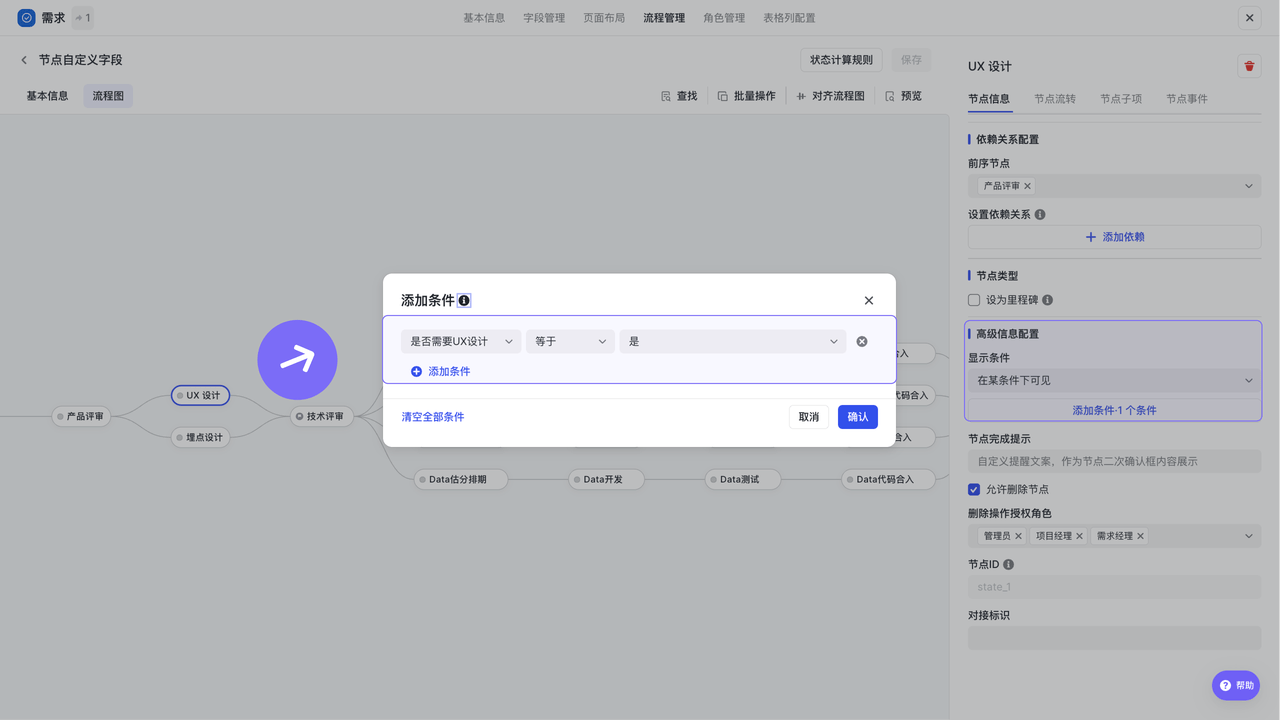Viewport: 1280px width, 720px height.
Task: Expand the 等于 operator dropdown
Action: tap(570, 341)
